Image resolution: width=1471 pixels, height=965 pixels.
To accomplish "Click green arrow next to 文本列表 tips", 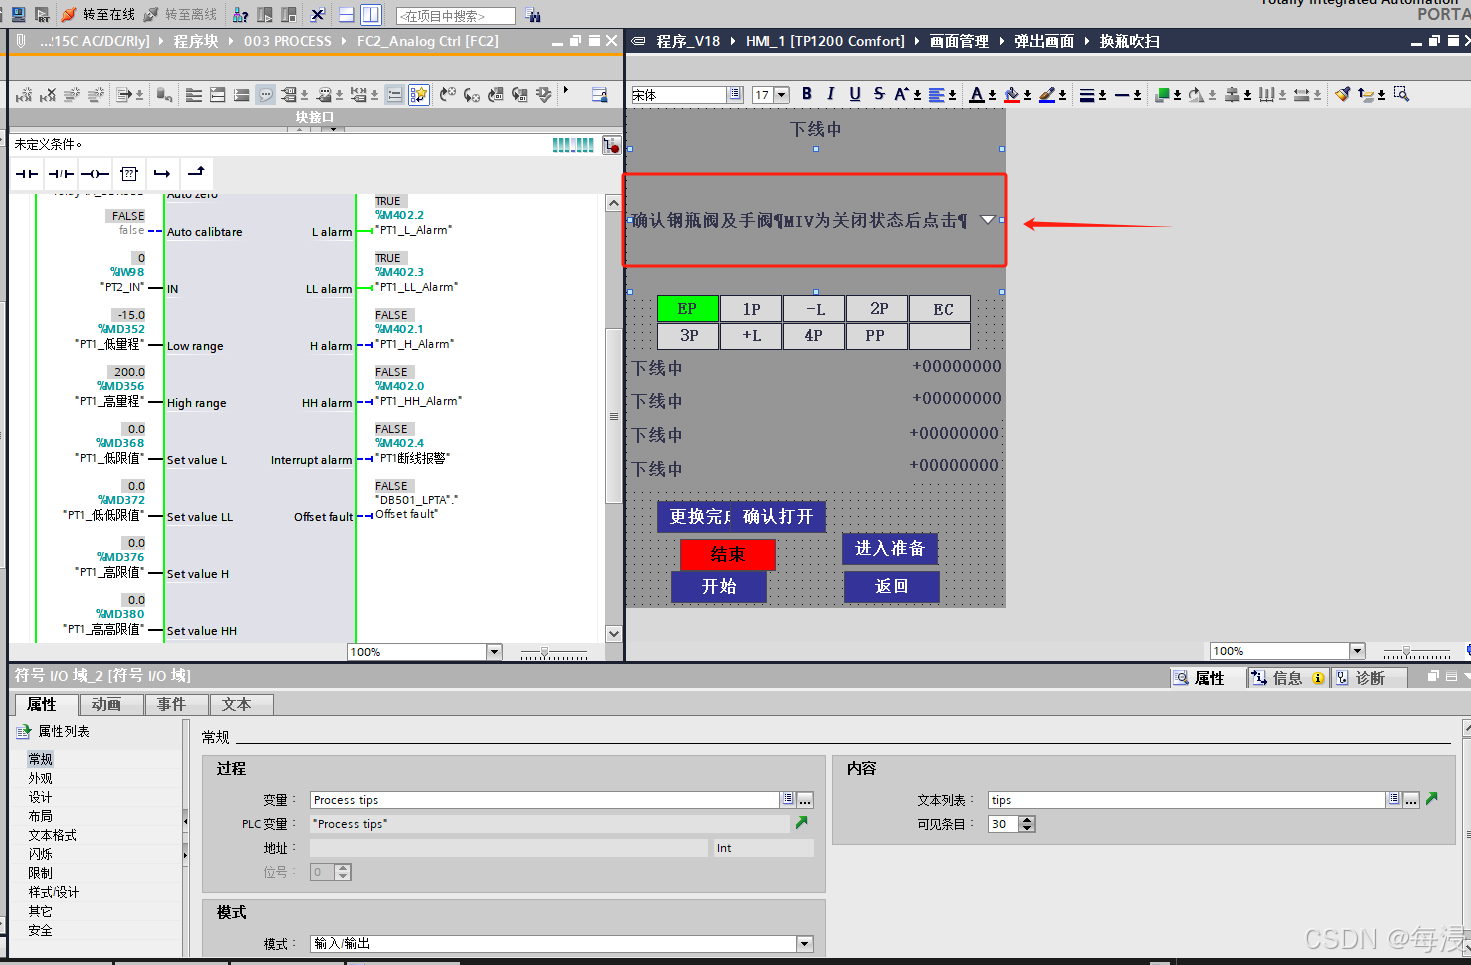I will pos(1432,799).
